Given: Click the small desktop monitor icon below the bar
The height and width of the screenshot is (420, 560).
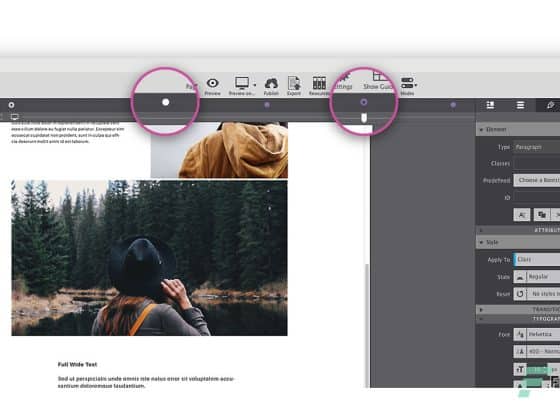Looking at the screenshot, I should pyautogui.click(x=15, y=117).
